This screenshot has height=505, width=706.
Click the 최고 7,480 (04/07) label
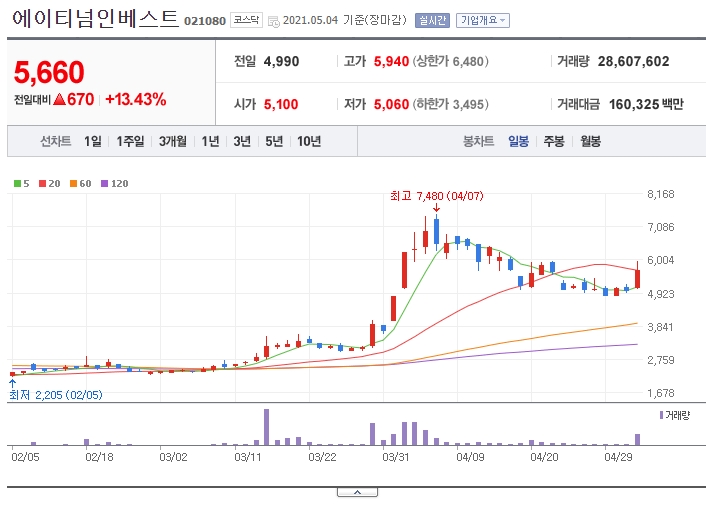pyautogui.click(x=436, y=196)
